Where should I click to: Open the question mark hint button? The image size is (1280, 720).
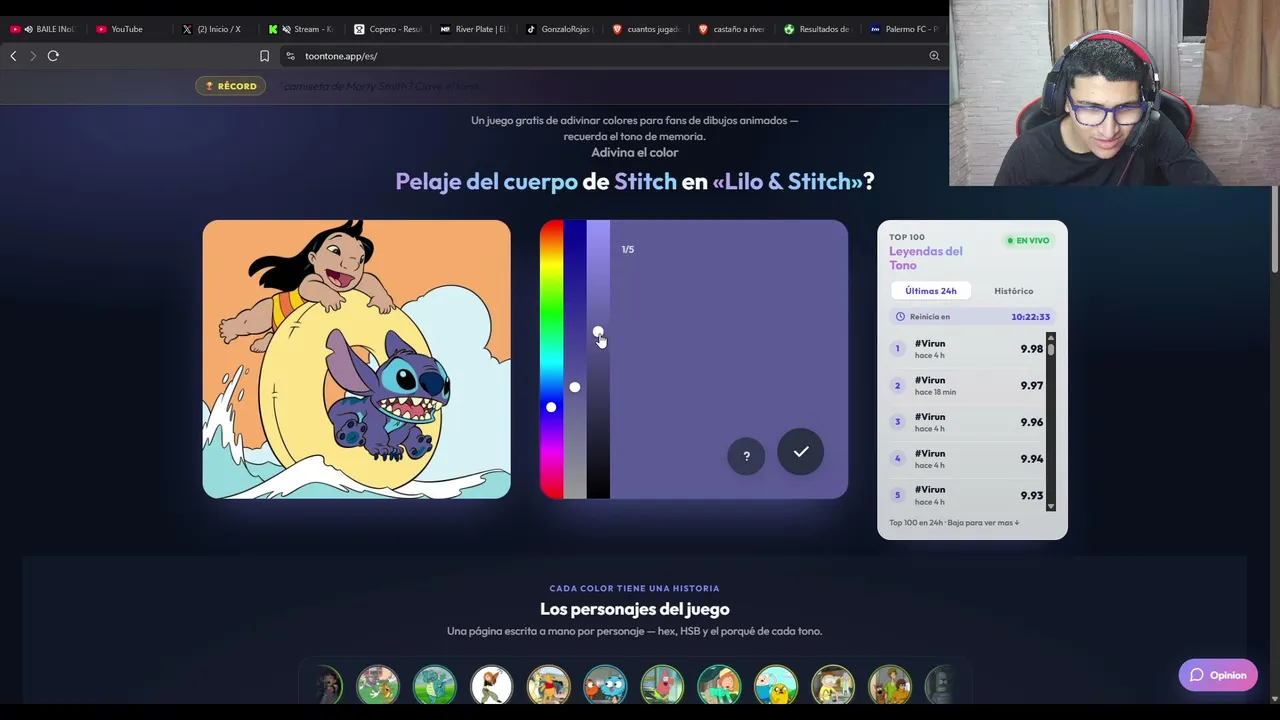746,456
